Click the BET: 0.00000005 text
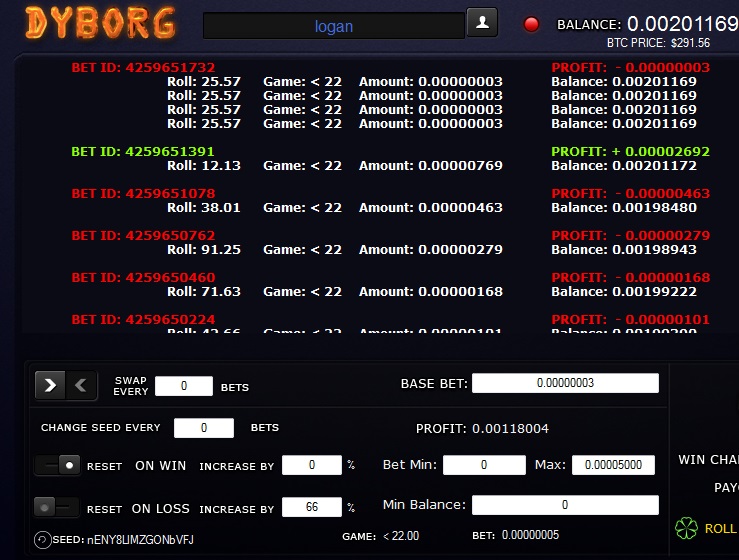The width and height of the screenshot is (739, 560). pos(516,535)
